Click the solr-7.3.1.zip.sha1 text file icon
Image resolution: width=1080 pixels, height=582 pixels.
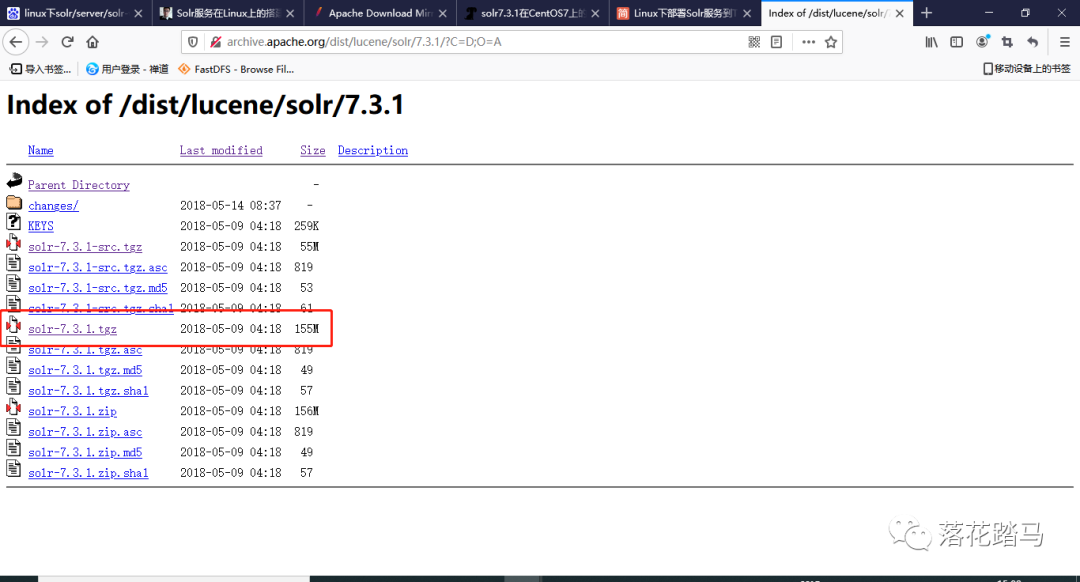(14, 468)
